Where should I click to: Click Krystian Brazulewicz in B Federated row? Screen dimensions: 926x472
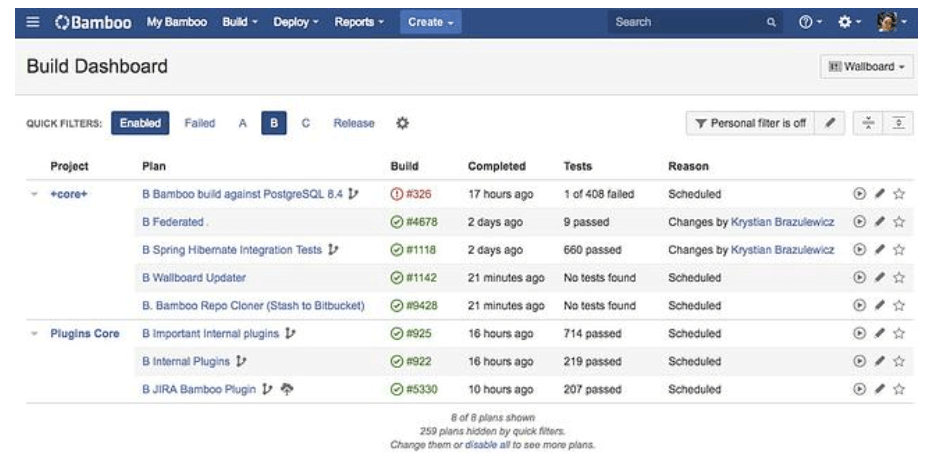[x=782, y=222]
